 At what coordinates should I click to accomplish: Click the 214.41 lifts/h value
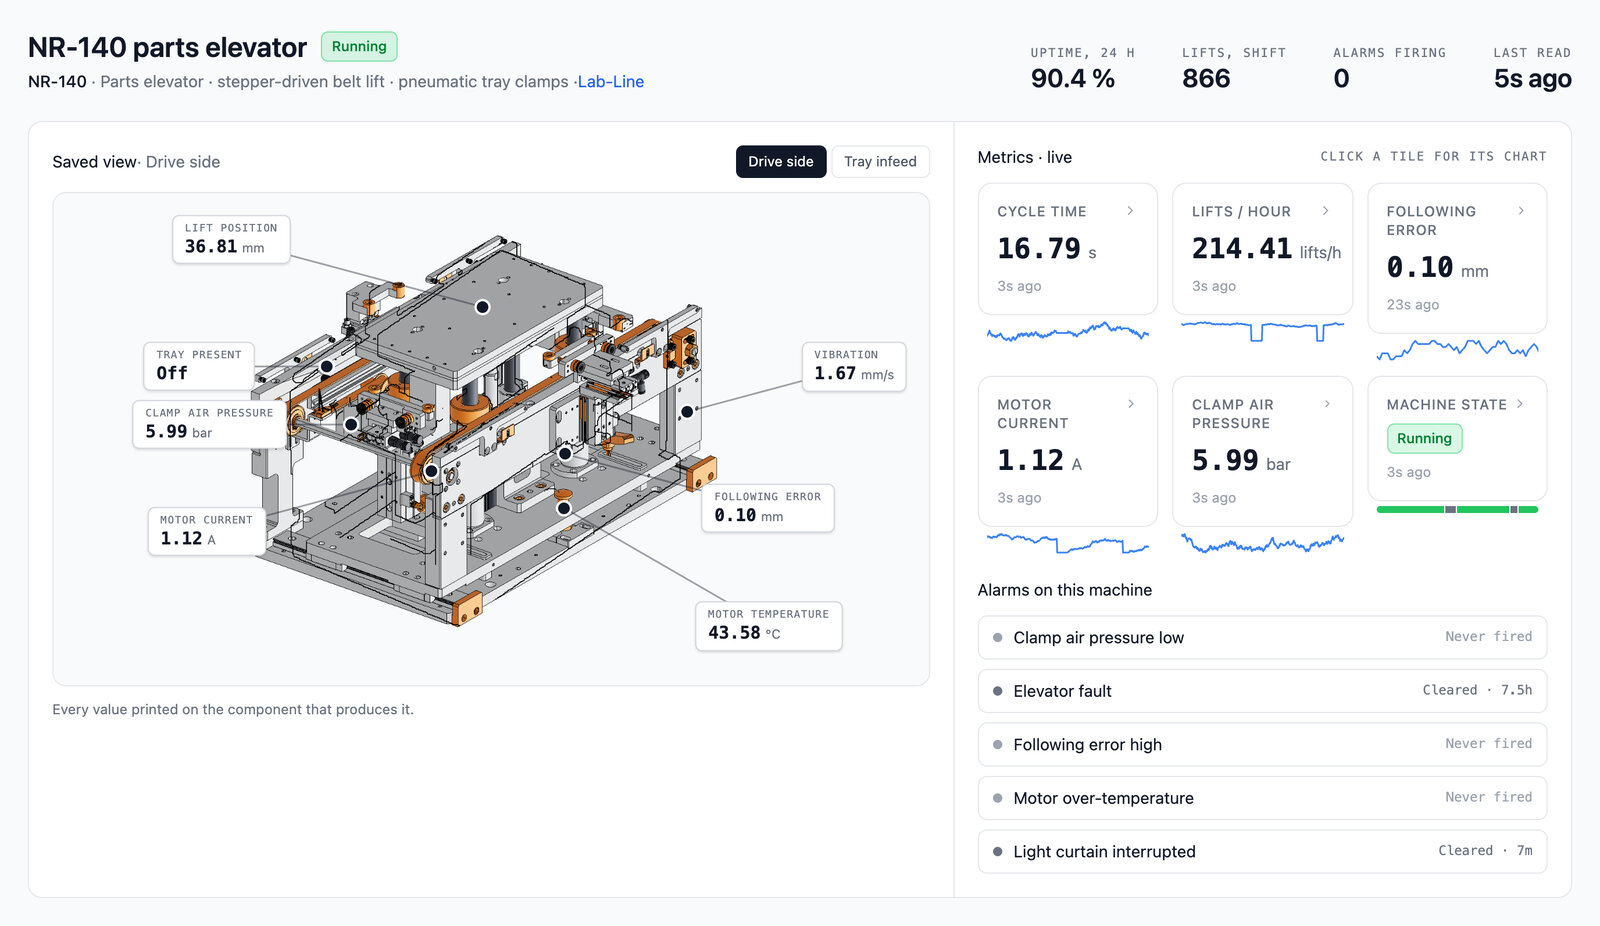(1266, 248)
